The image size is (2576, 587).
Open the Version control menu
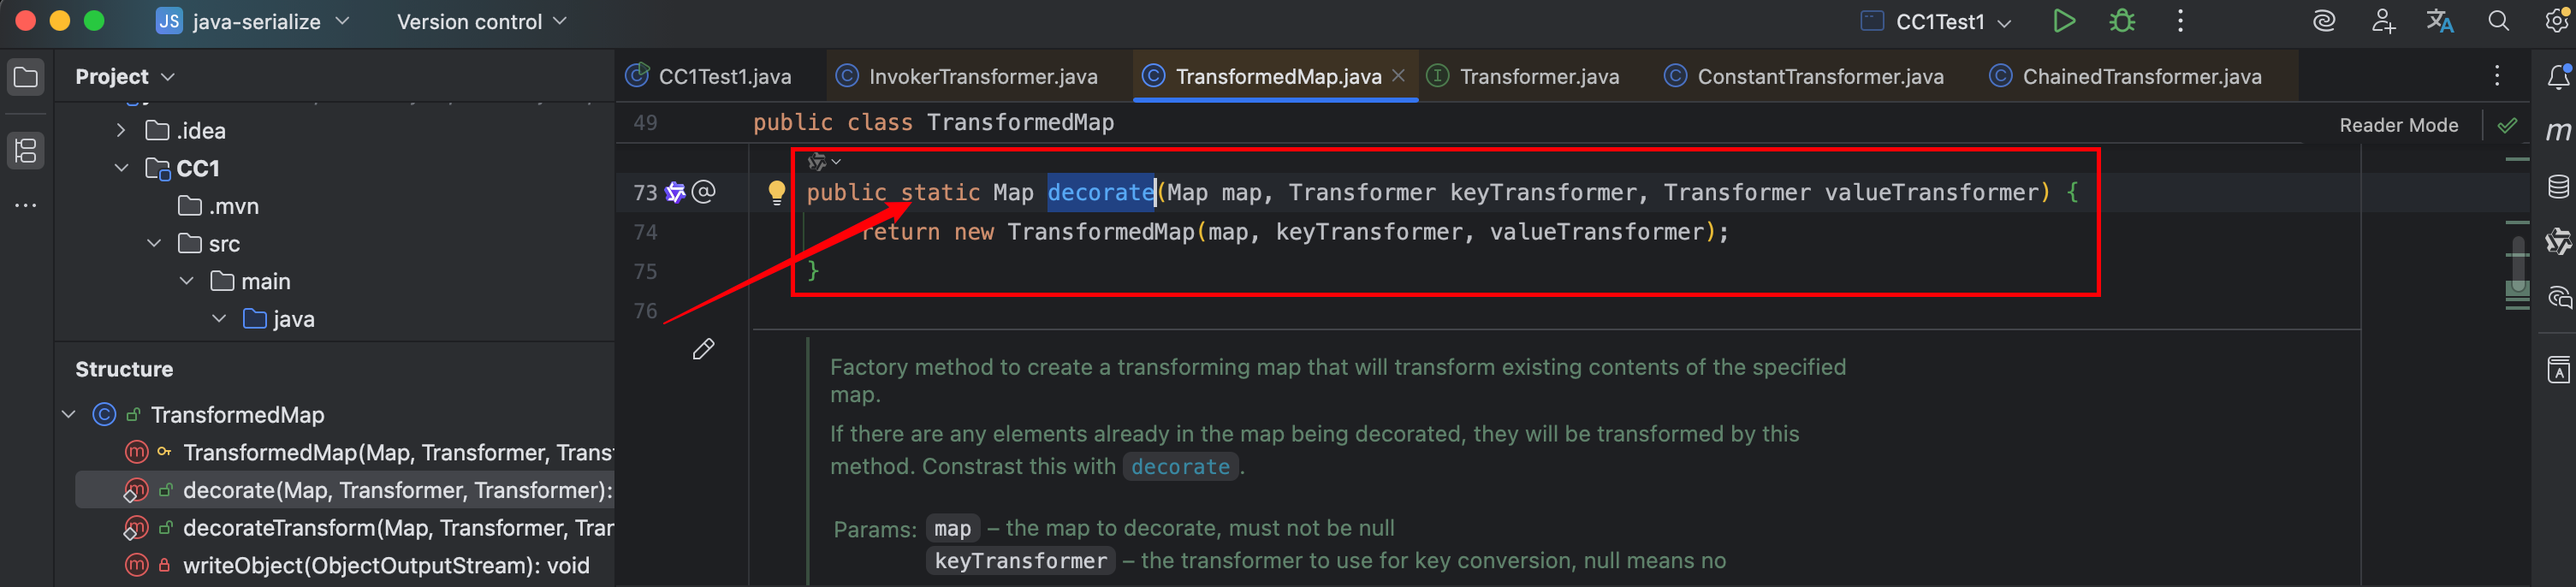(x=481, y=22)
